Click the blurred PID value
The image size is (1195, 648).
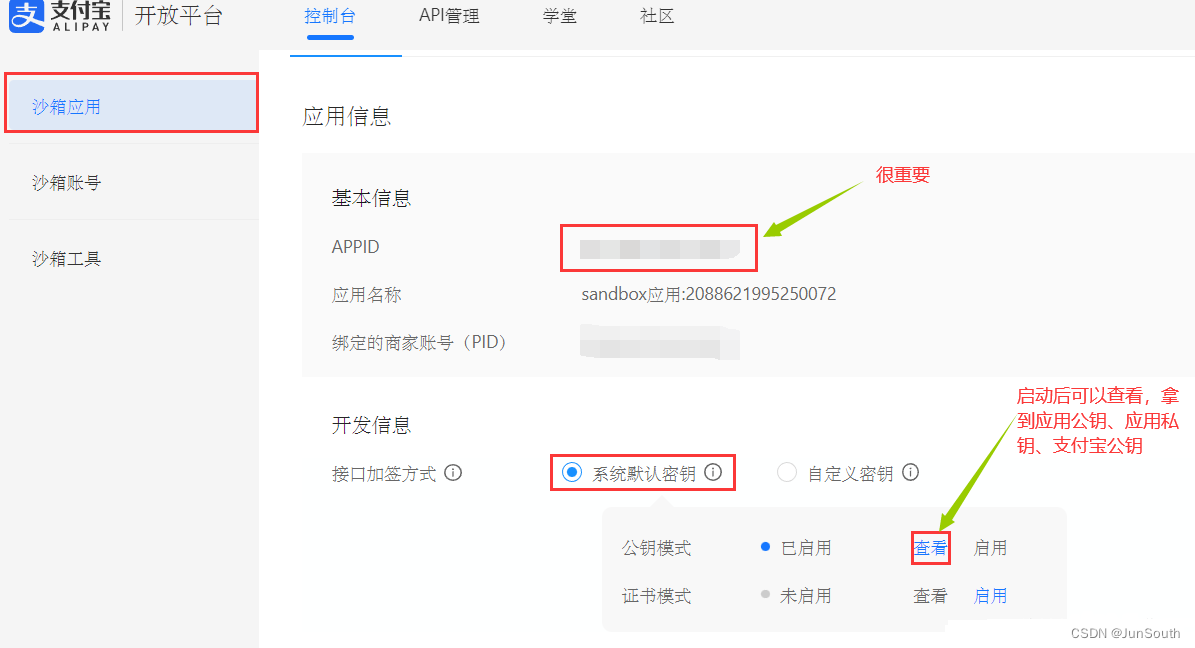pos(659,342)
